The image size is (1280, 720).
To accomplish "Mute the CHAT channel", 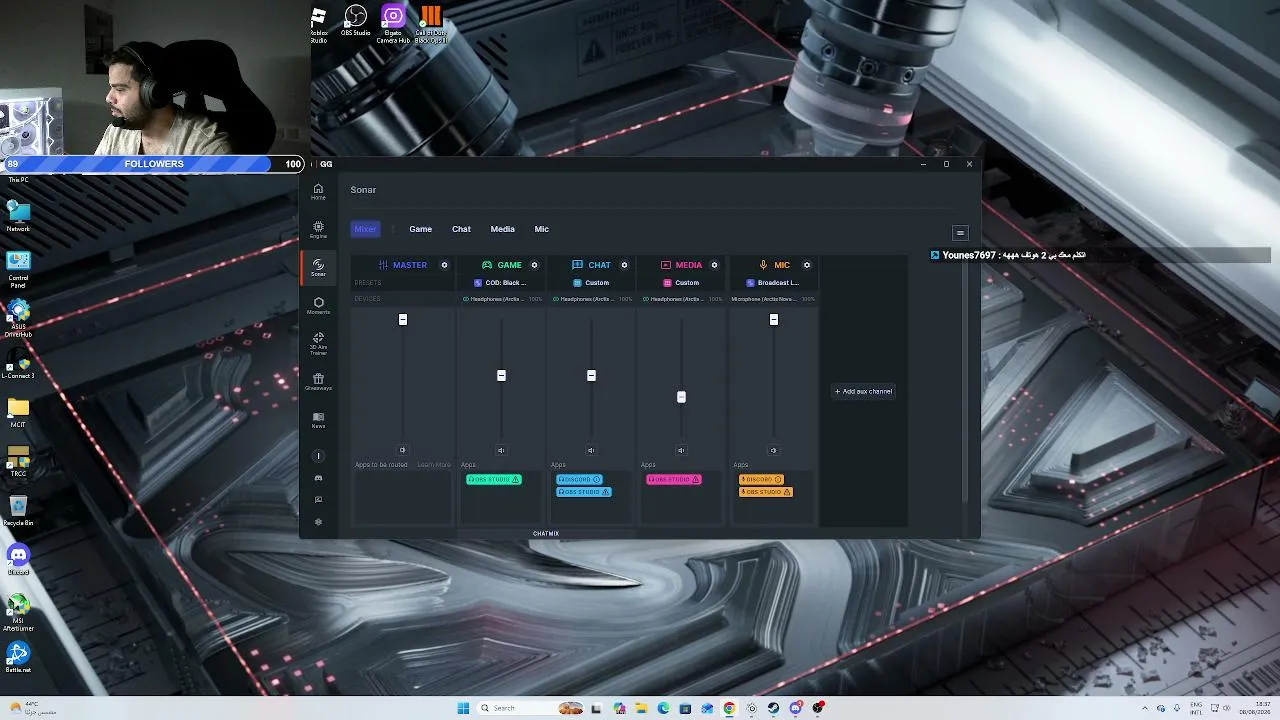I will coord(591,450).
